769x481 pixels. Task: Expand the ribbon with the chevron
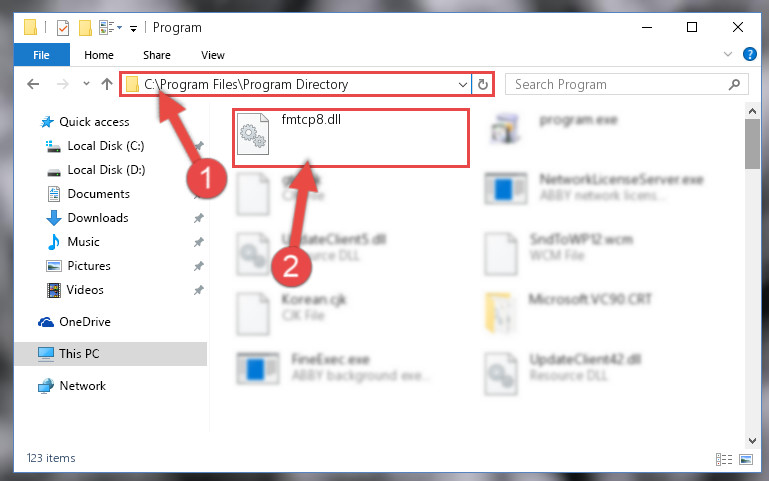728,54
